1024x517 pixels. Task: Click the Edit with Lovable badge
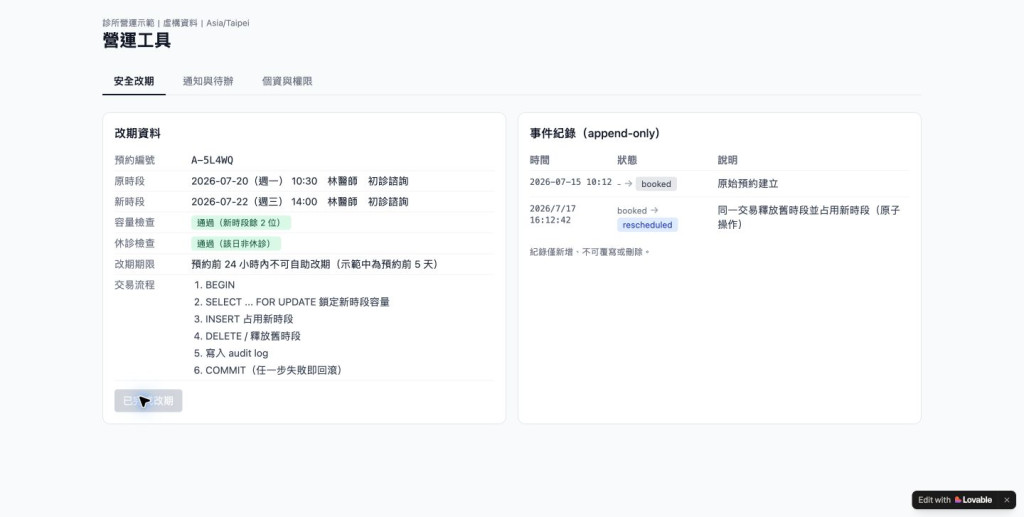[955, 500]
